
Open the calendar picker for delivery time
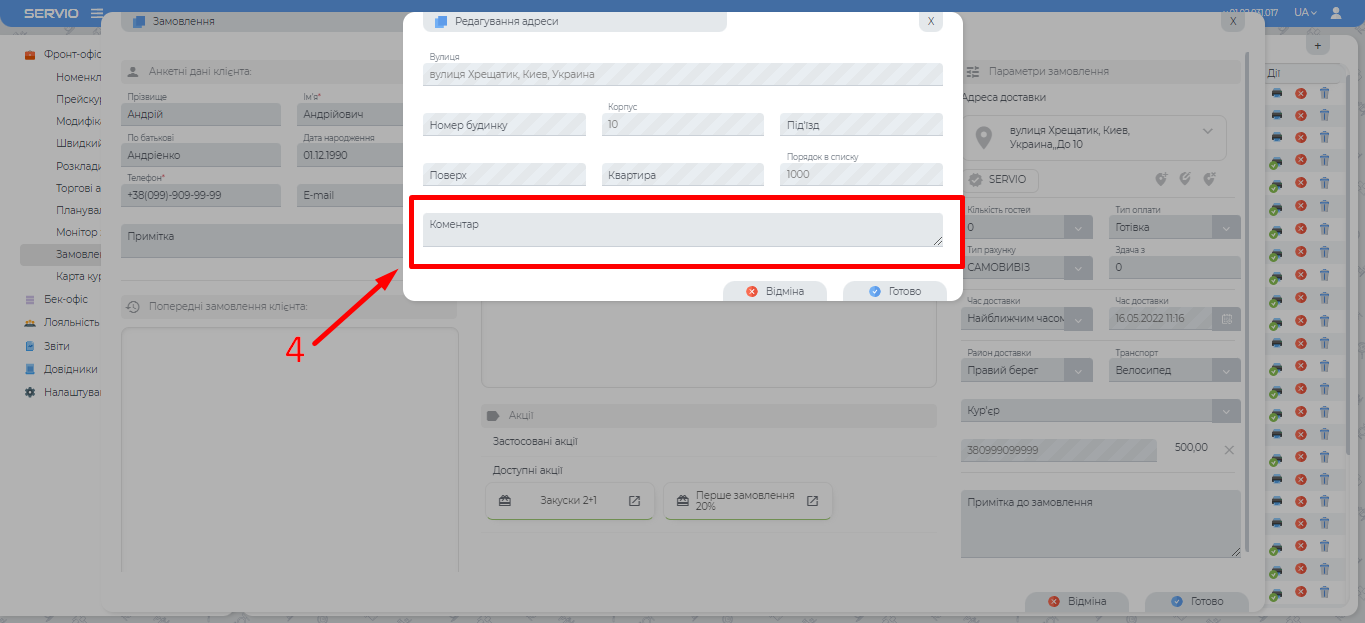point(1226,319)
